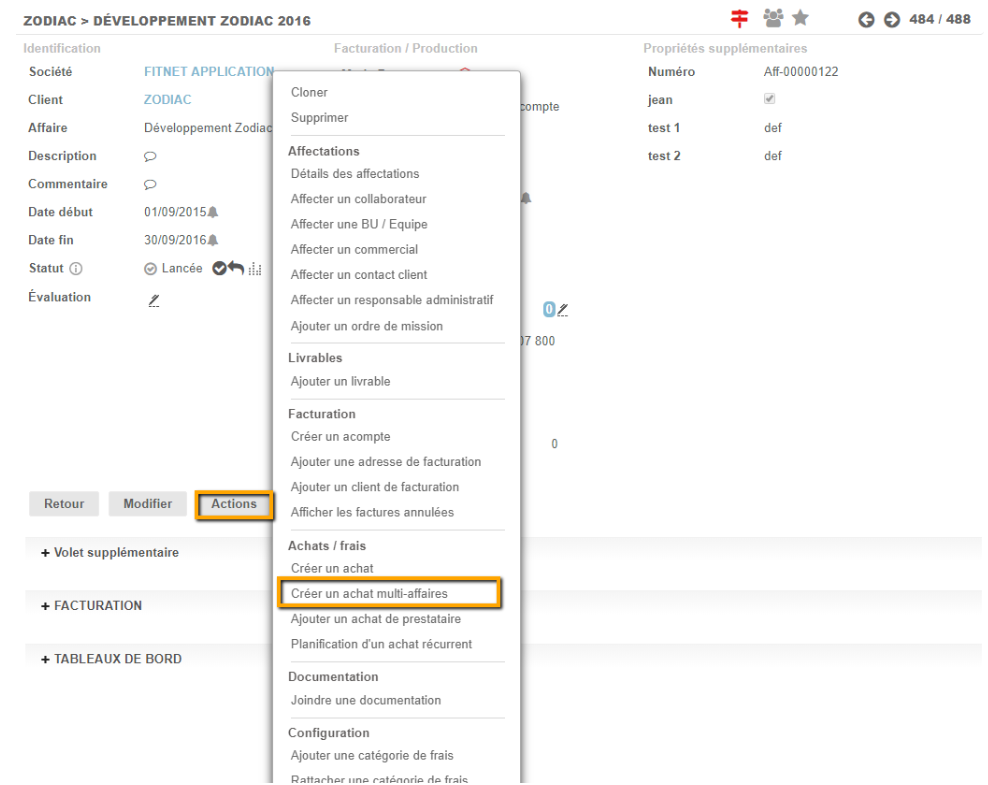Expand the TABLEAUX DE BORD section
Viewport: 988px width, 785px height.
point(111,659)
